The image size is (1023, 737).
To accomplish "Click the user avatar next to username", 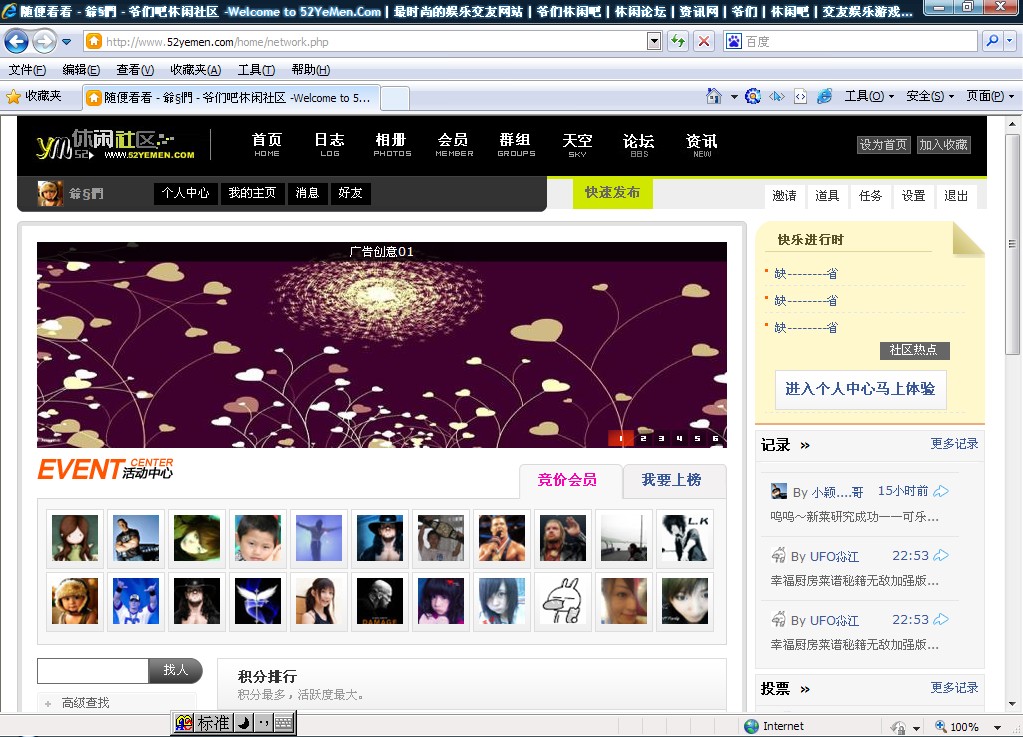I will pyautogui.click(x=50, y=194).
